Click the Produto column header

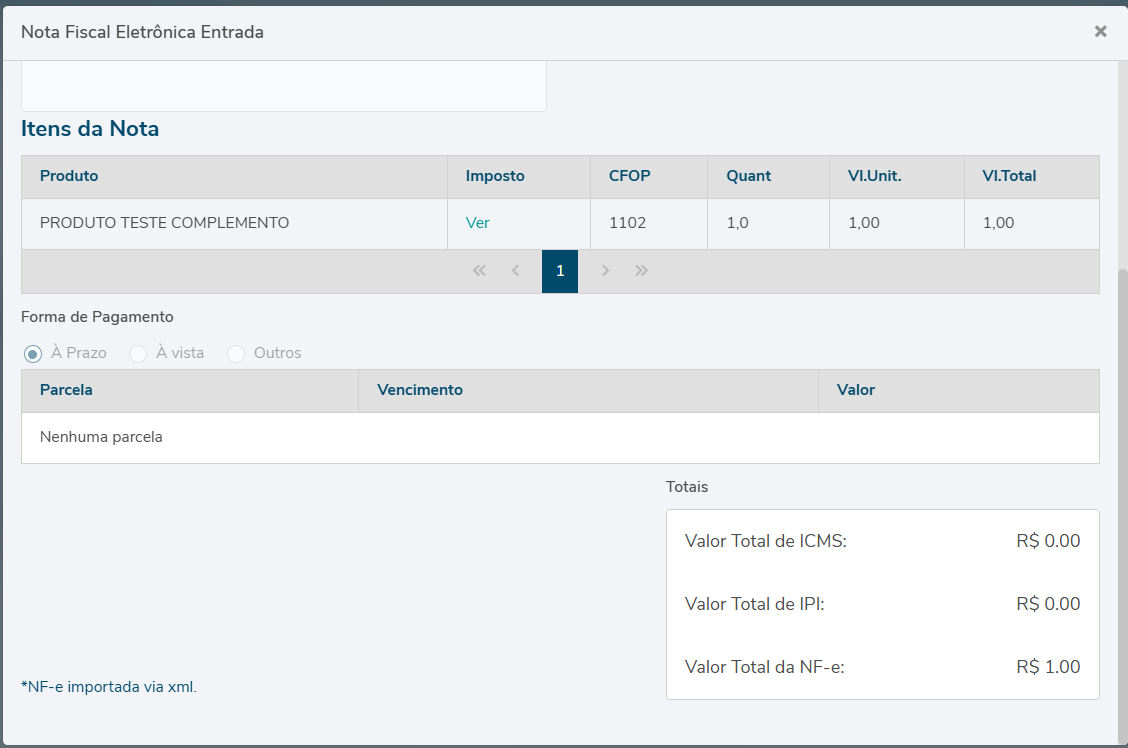pos(69,176)
